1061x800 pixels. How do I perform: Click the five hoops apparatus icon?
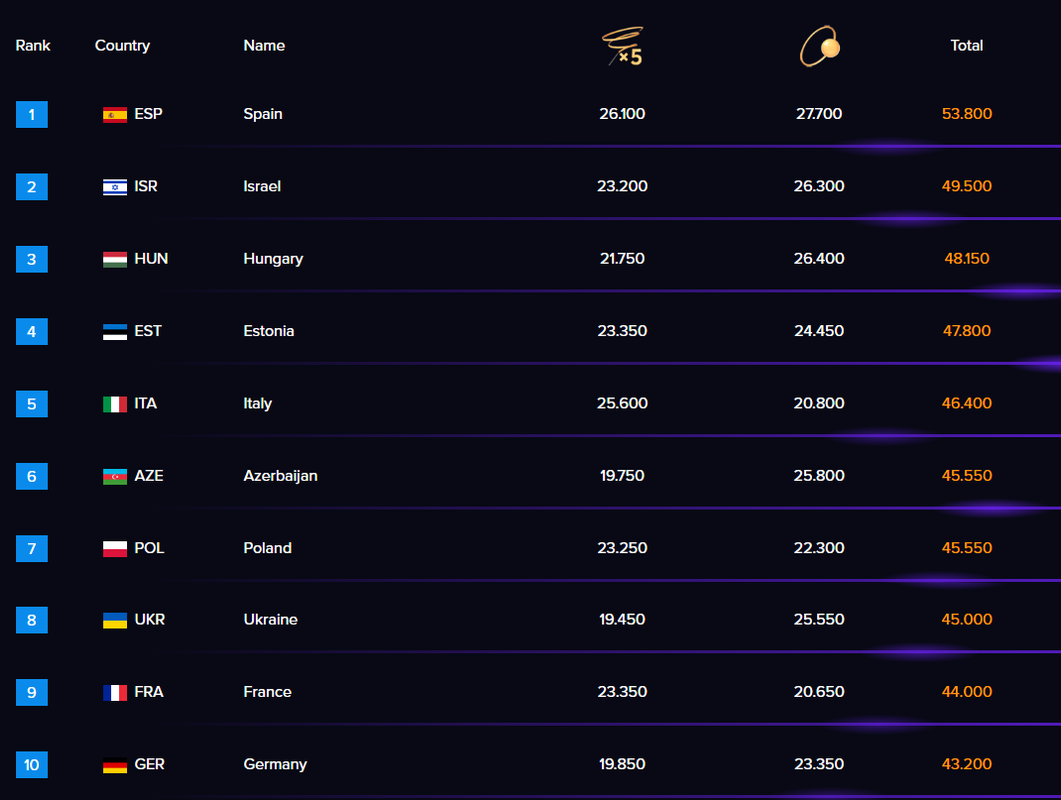click(x=622, y=47)
